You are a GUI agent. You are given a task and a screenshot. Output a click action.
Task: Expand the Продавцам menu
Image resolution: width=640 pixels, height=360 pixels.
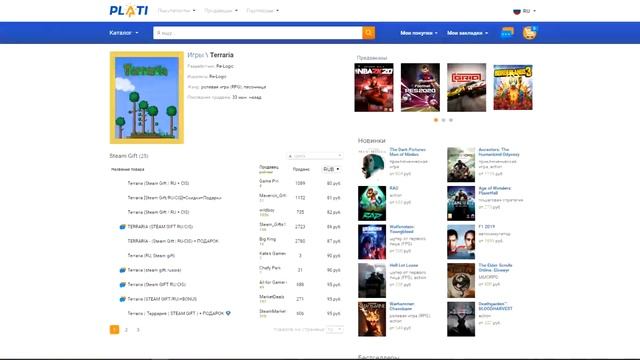221,11
